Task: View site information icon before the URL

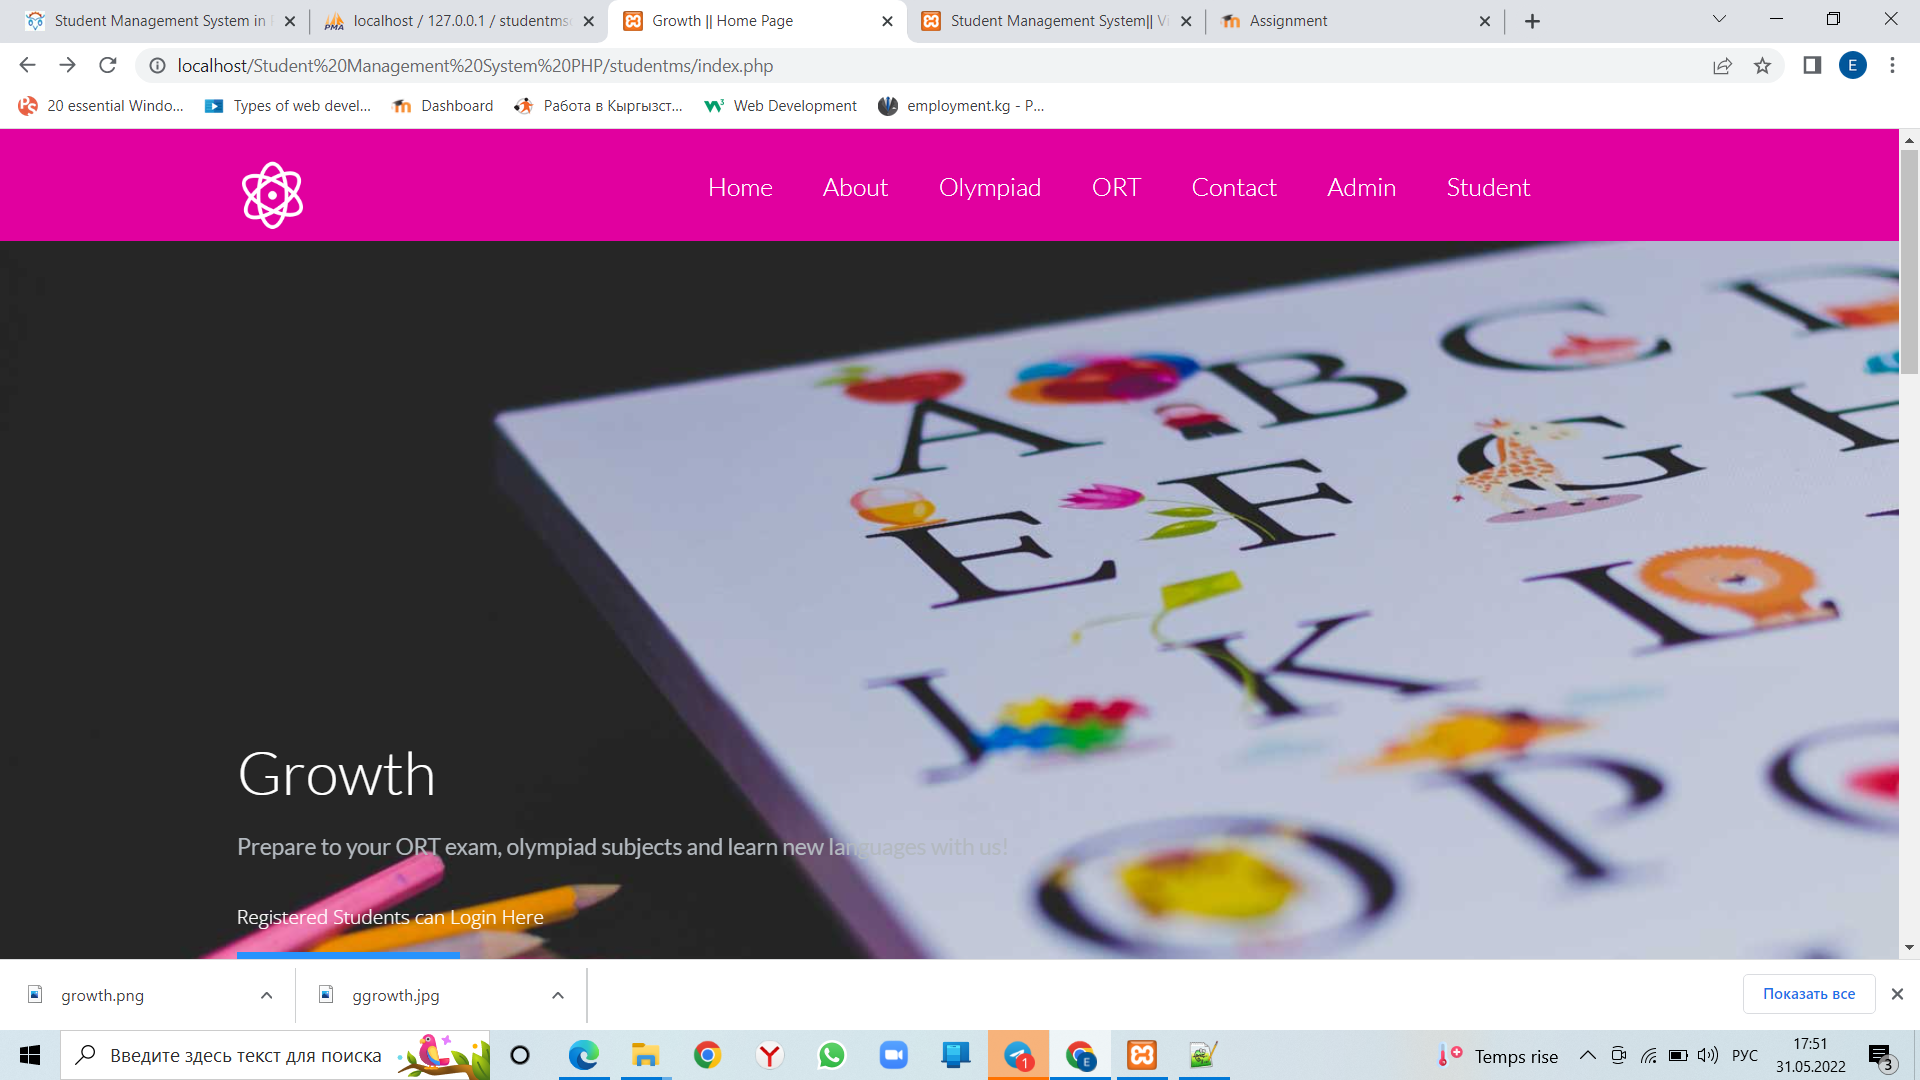Action: (157, 66)
